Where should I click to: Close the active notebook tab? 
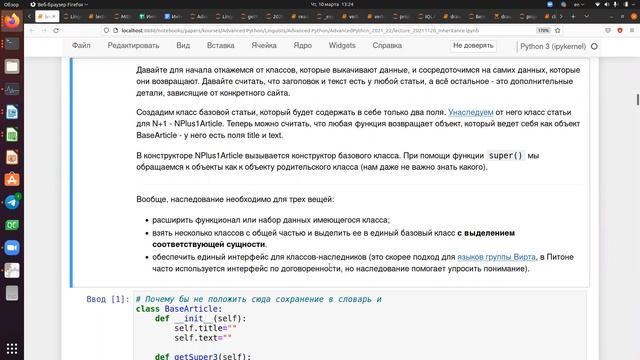(x=54, y=17)
